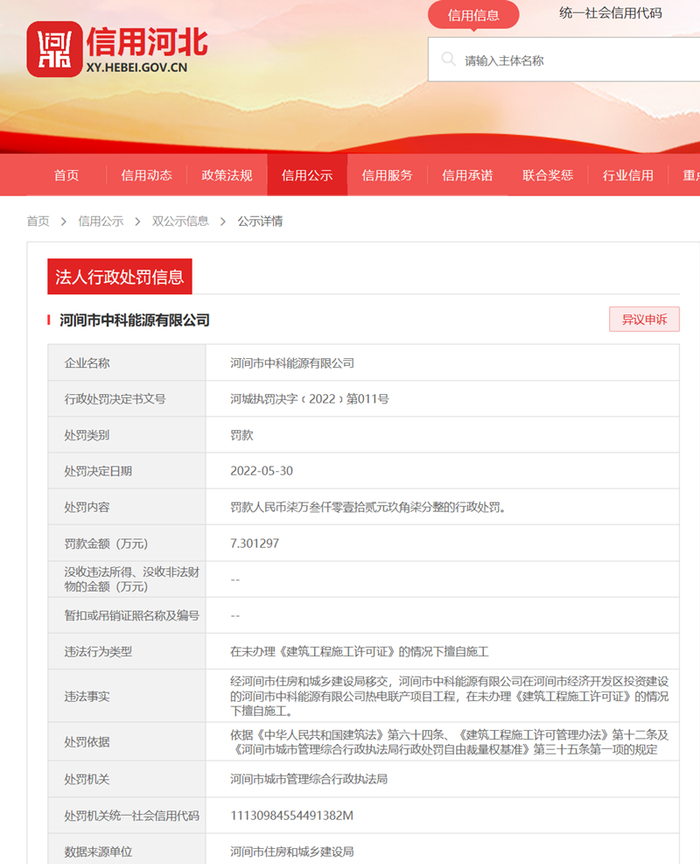Click the 法人行政处罚信息 section header
This screenshot has height=864, width=700.
[120, 277]
